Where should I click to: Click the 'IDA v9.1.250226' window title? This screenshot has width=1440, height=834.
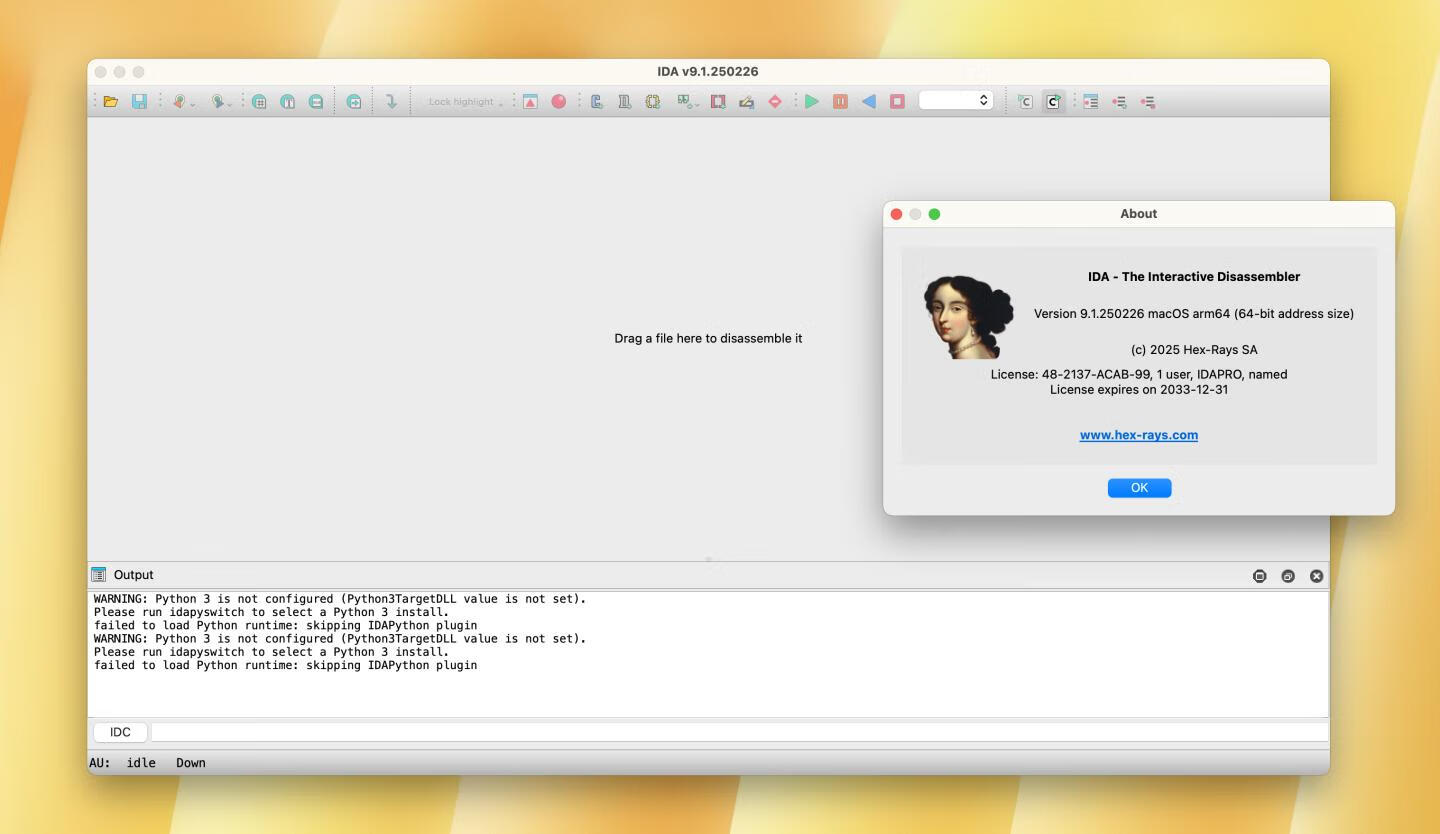[708, 72]
